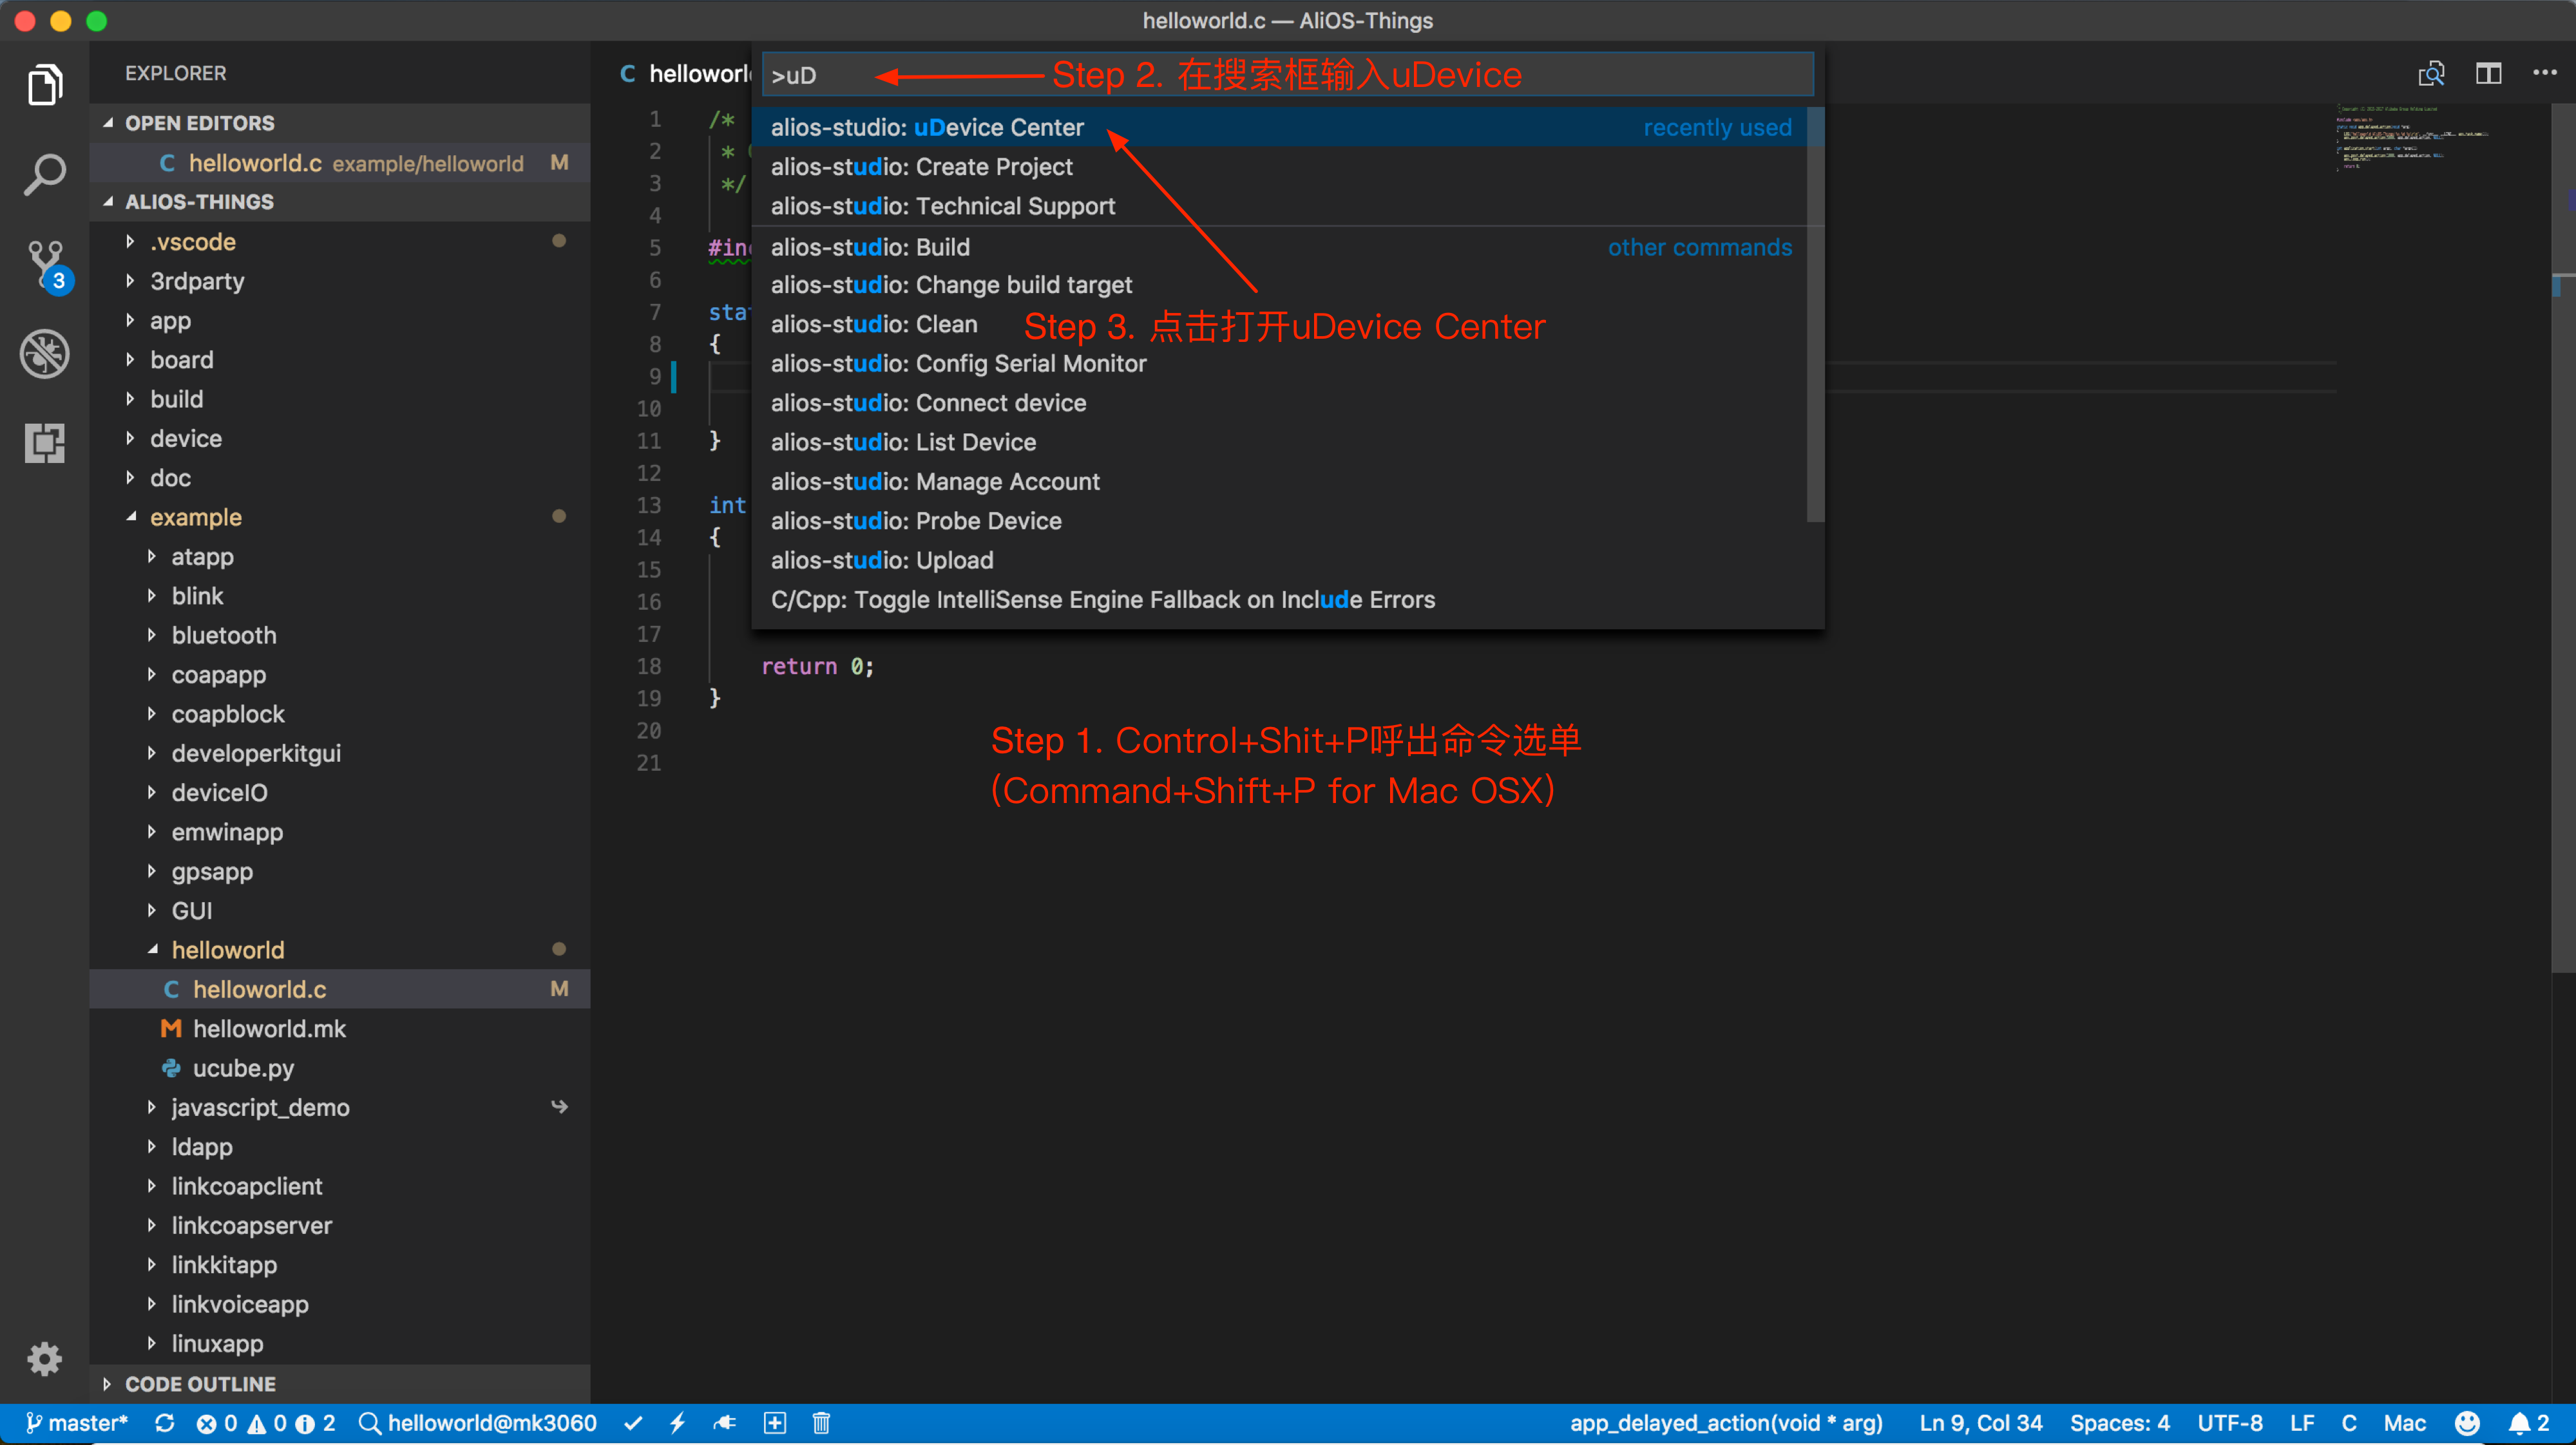
Task: Start a build using the checkmark status bar icon
Action: 632,1422
